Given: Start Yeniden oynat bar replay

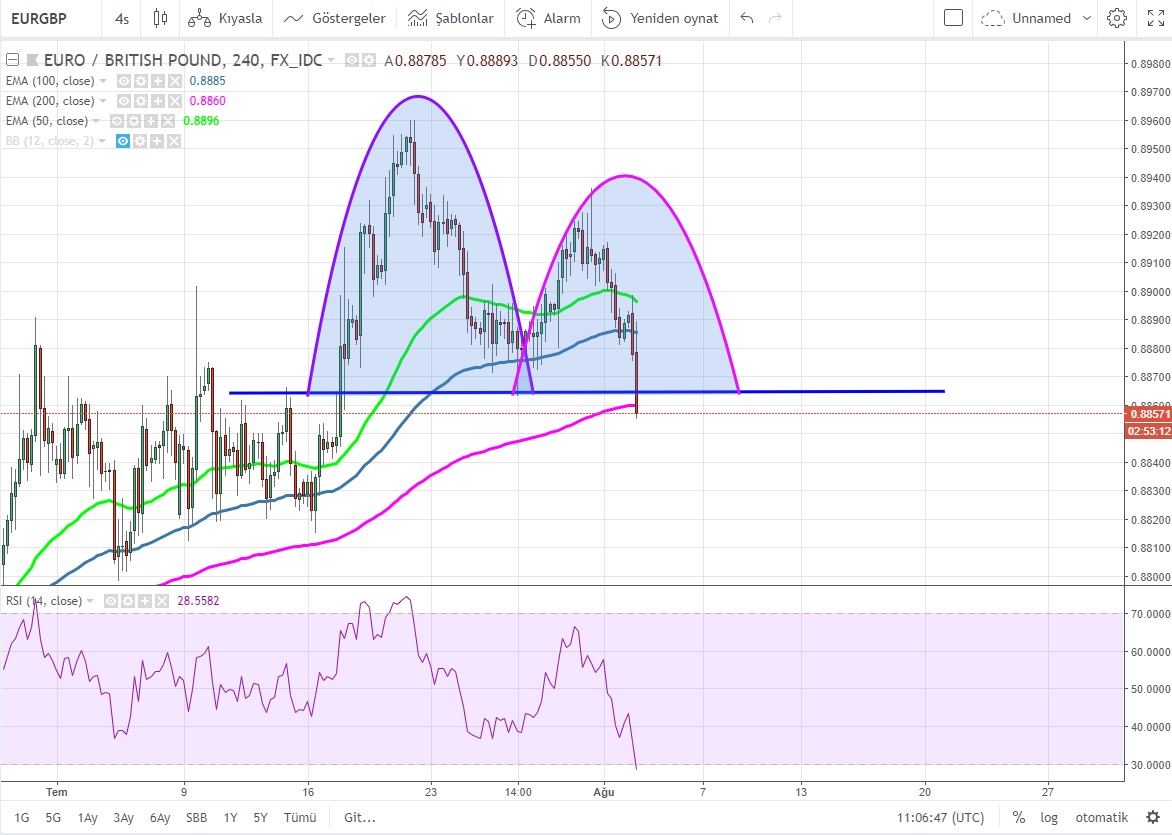Looking at the screenshot, I should [x=660, y=18].
